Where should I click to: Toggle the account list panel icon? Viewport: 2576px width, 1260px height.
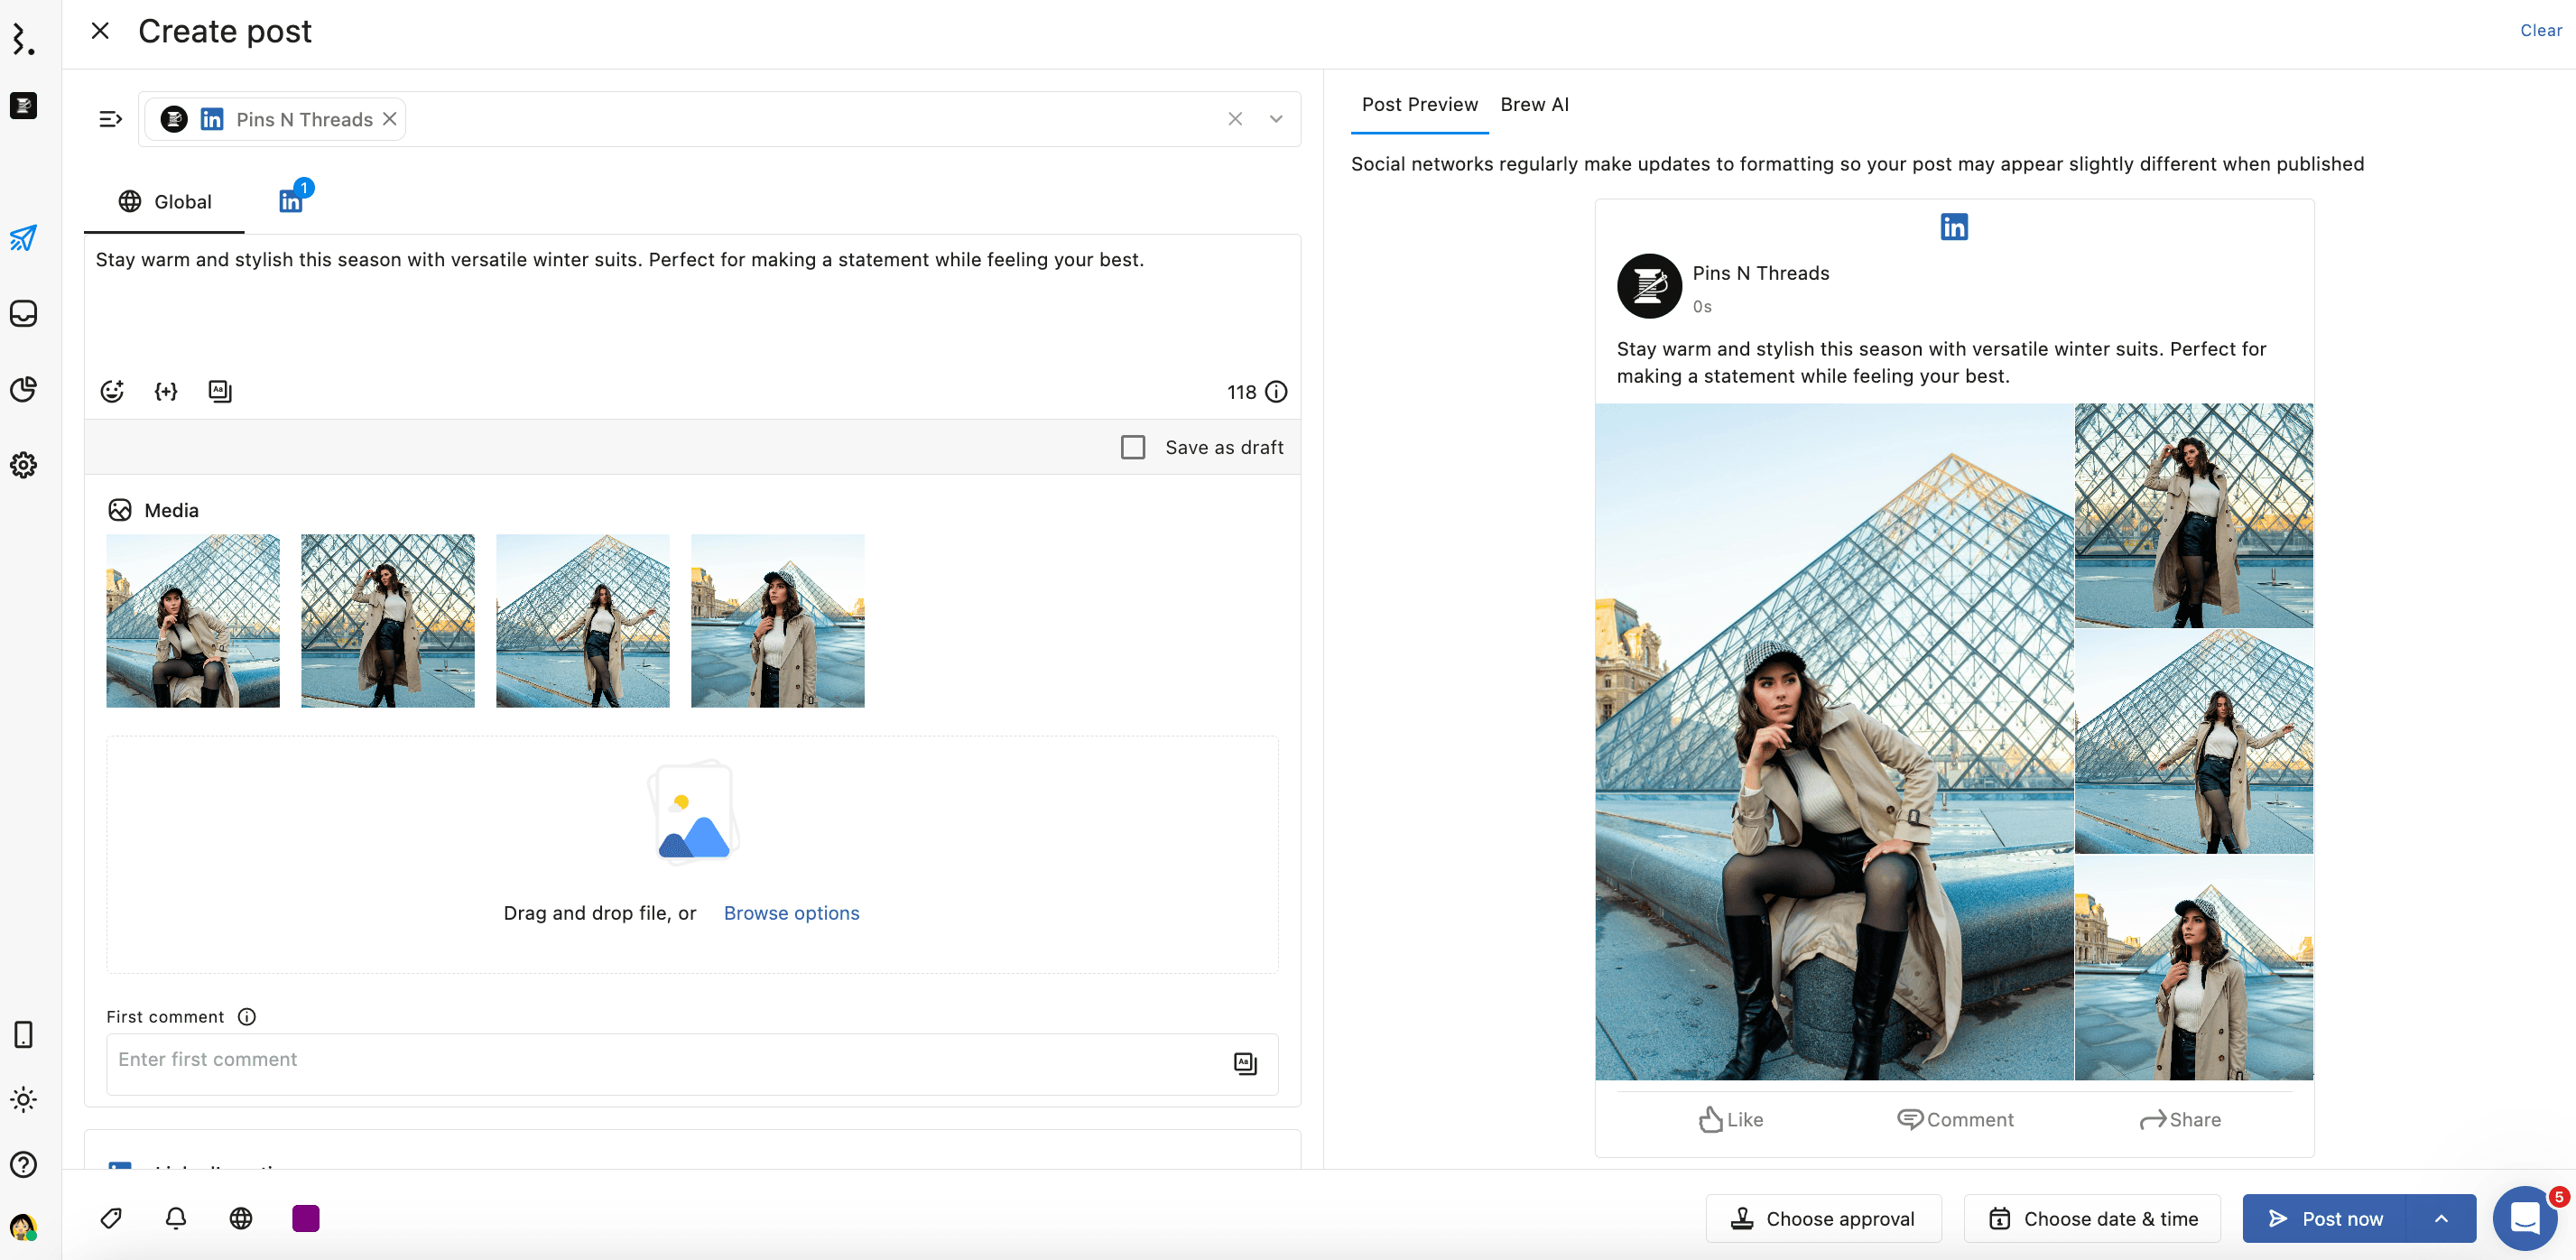click(x=110, y=119)
